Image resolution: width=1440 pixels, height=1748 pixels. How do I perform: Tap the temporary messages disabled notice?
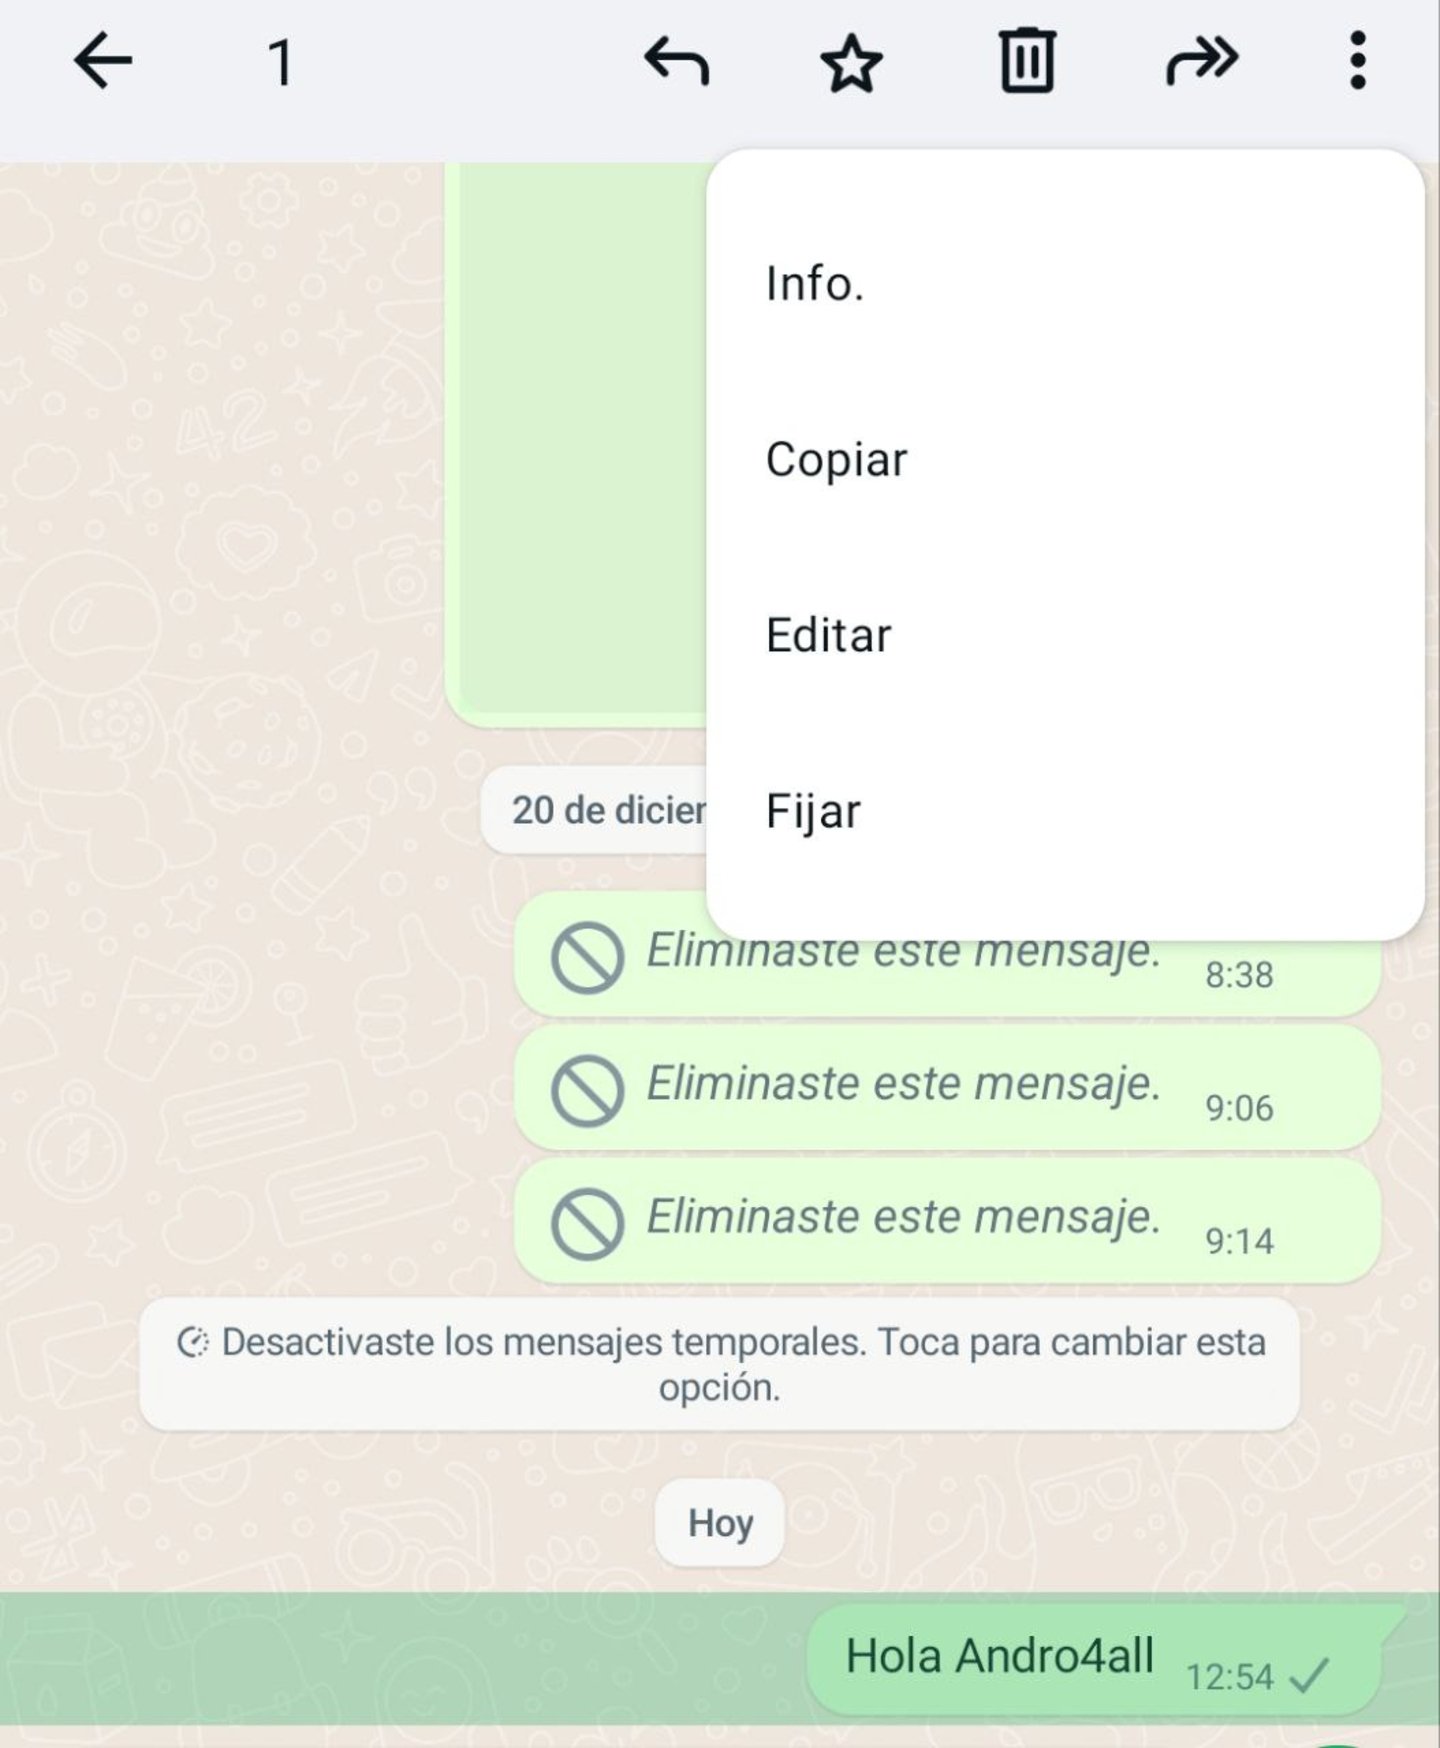point(720,1364)
